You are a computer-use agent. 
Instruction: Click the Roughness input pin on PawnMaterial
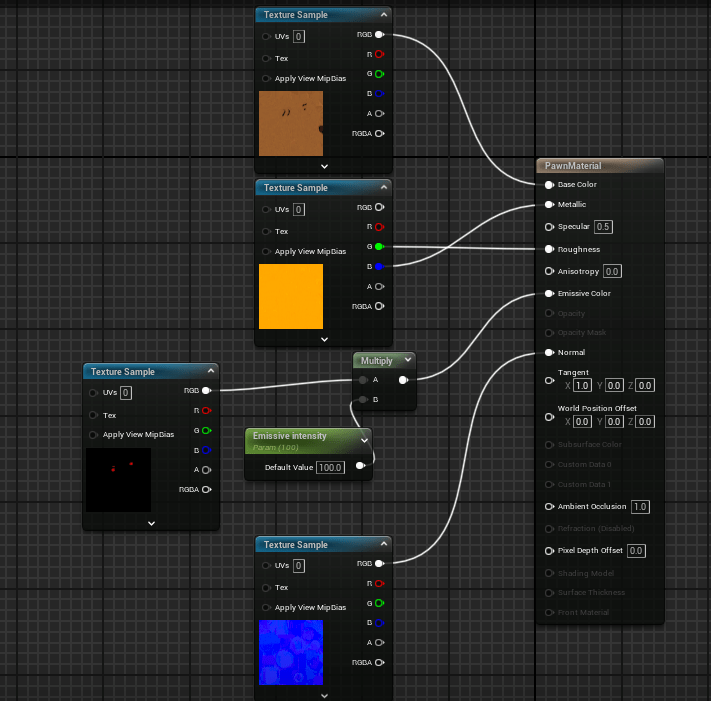tap(549, 249)
